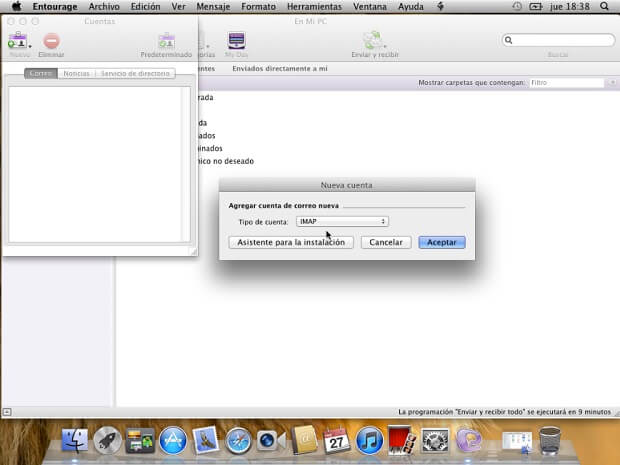Click the Predeterminado icon in Cuentas window

tap(166, 41)
